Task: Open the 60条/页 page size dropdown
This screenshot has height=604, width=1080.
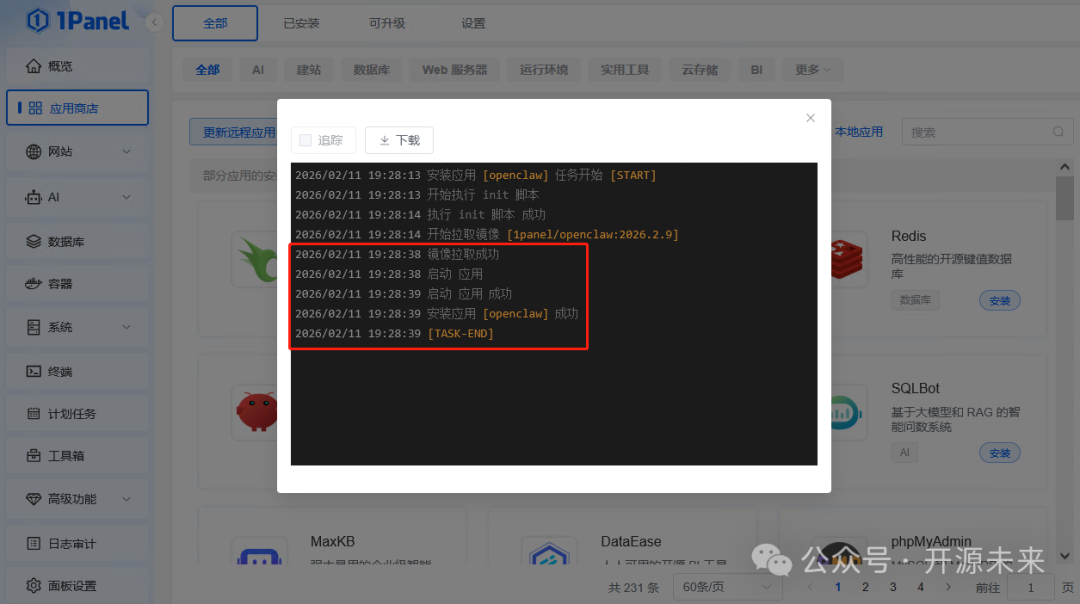Action: click(x=727, y=586)
